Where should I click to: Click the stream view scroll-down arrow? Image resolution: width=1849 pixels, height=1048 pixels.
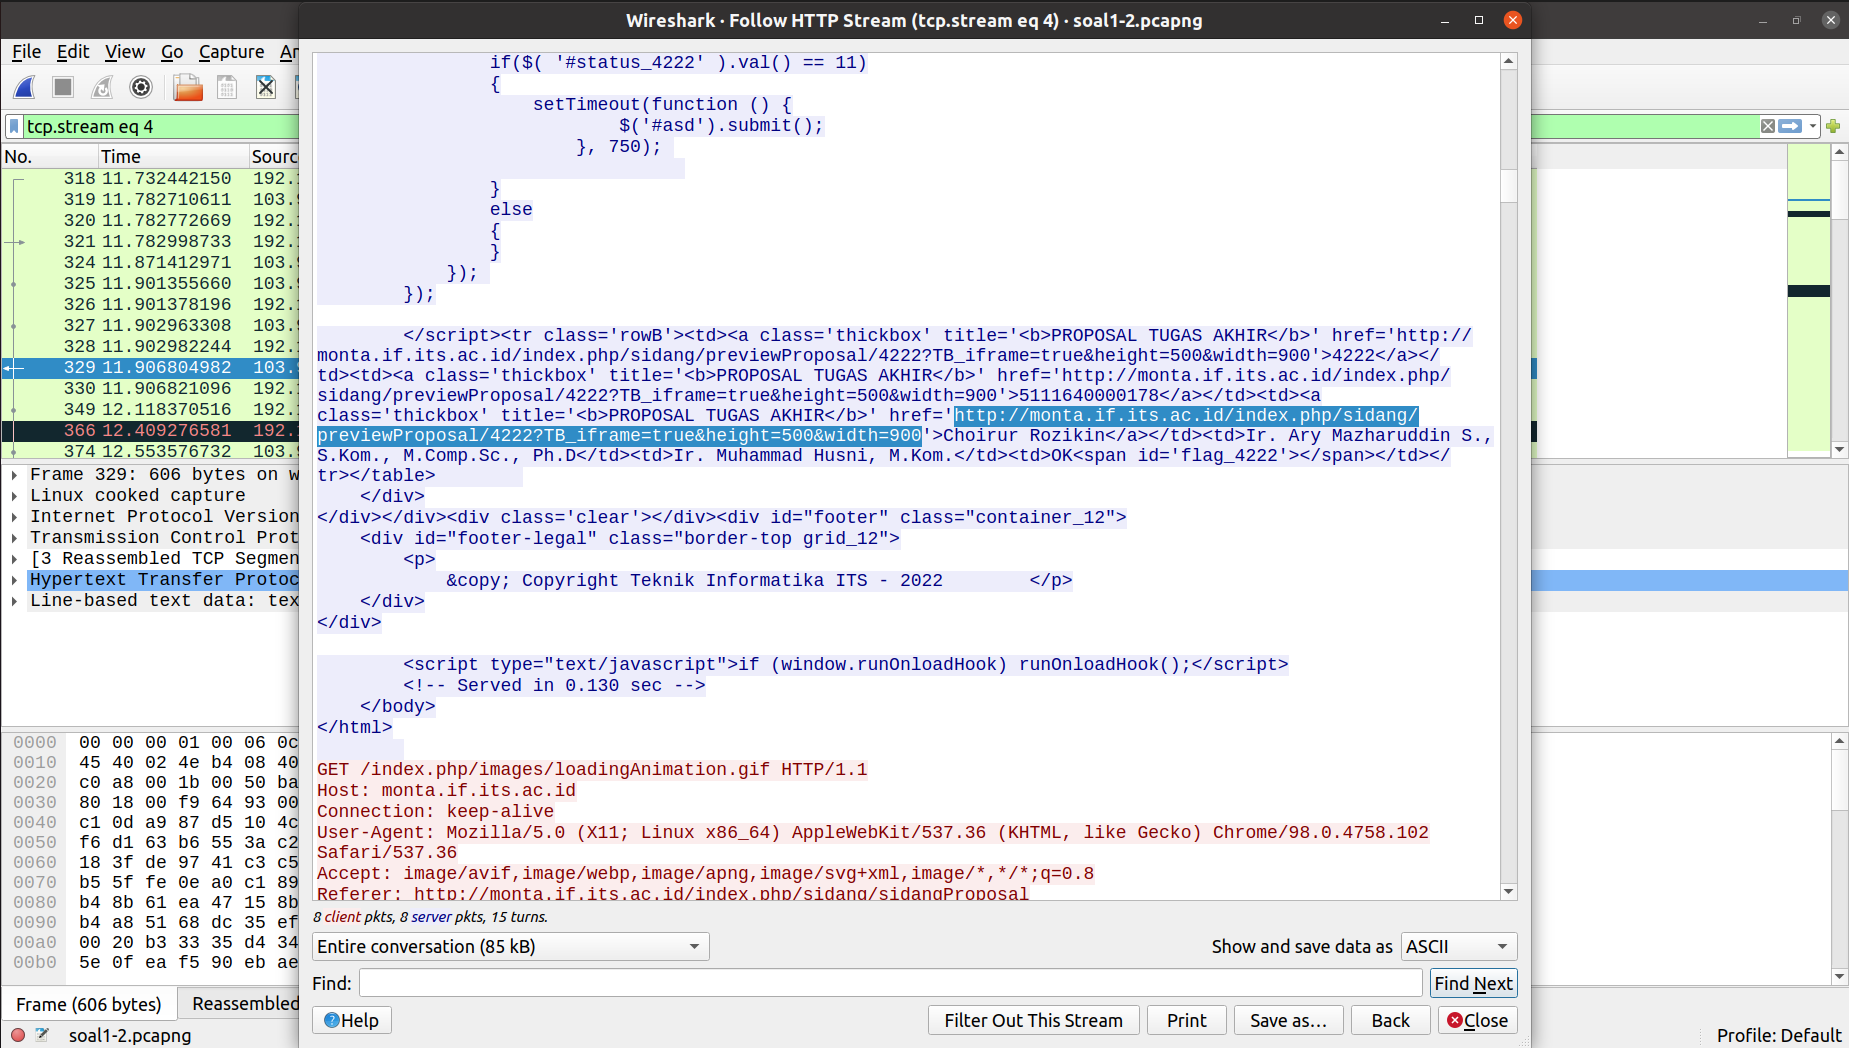(x=1508, y=891)
